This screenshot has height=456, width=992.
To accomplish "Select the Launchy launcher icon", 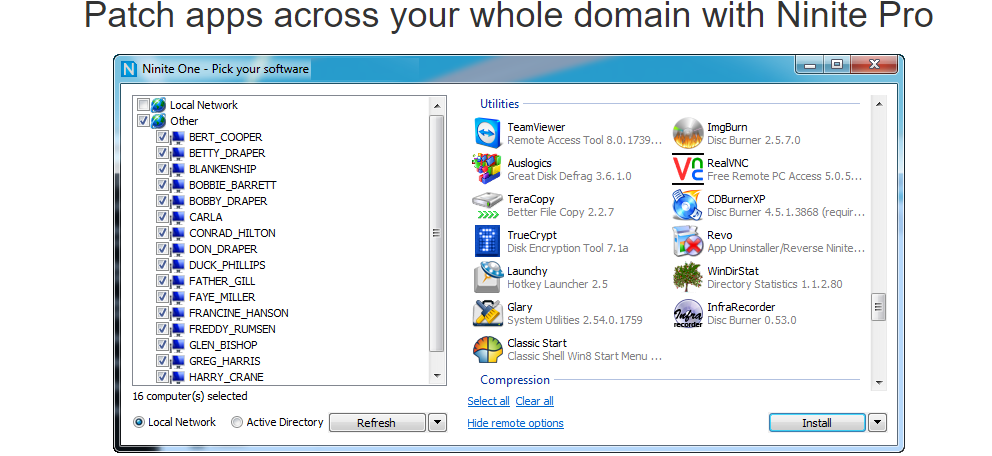I will tap(487, 278).
